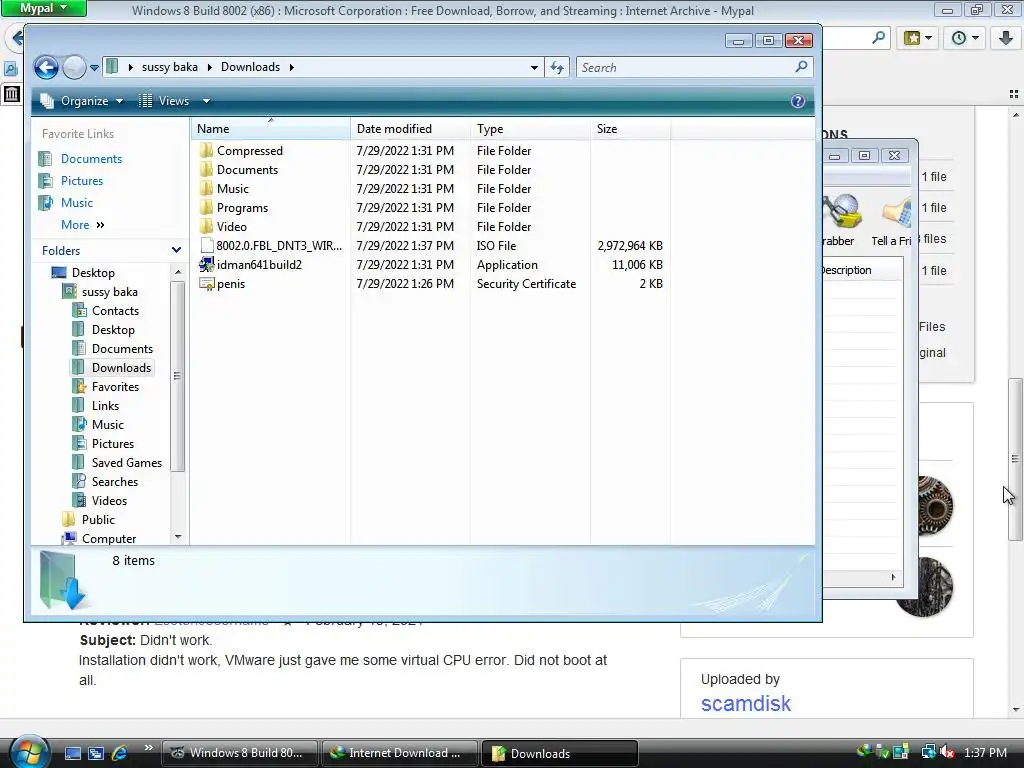Viewport: 1024px width, 768px height.
Task: Click Downloads in address breadcrumb
Action: click(250, 67)
